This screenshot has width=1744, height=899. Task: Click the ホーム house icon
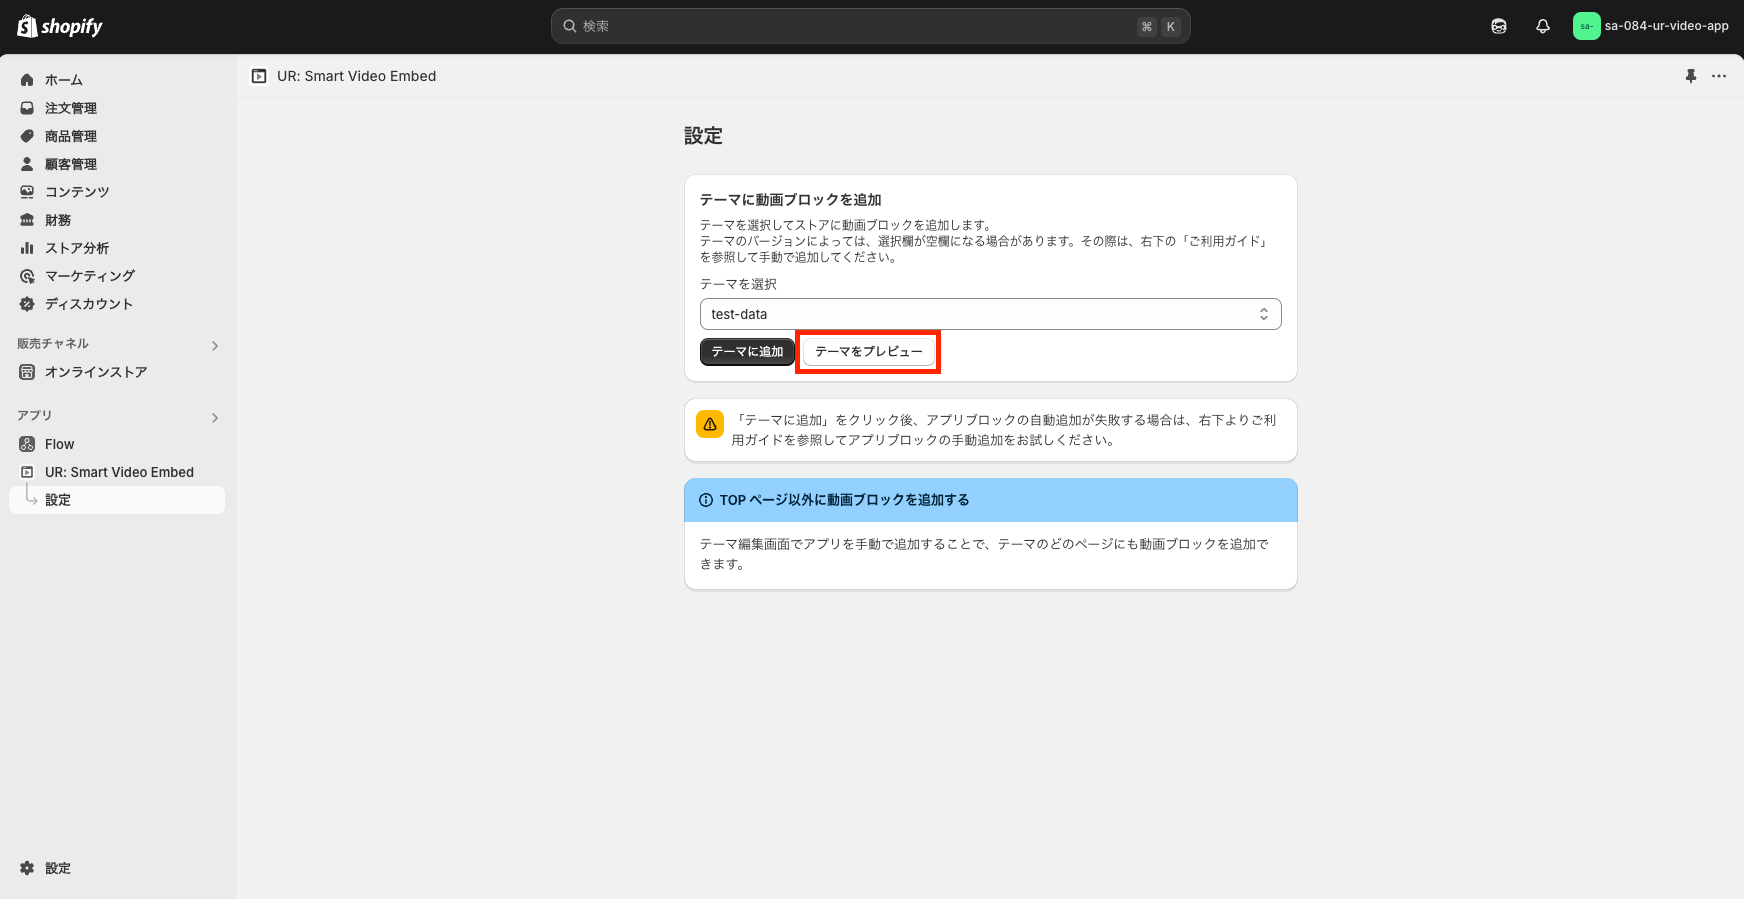coord(27,80)
